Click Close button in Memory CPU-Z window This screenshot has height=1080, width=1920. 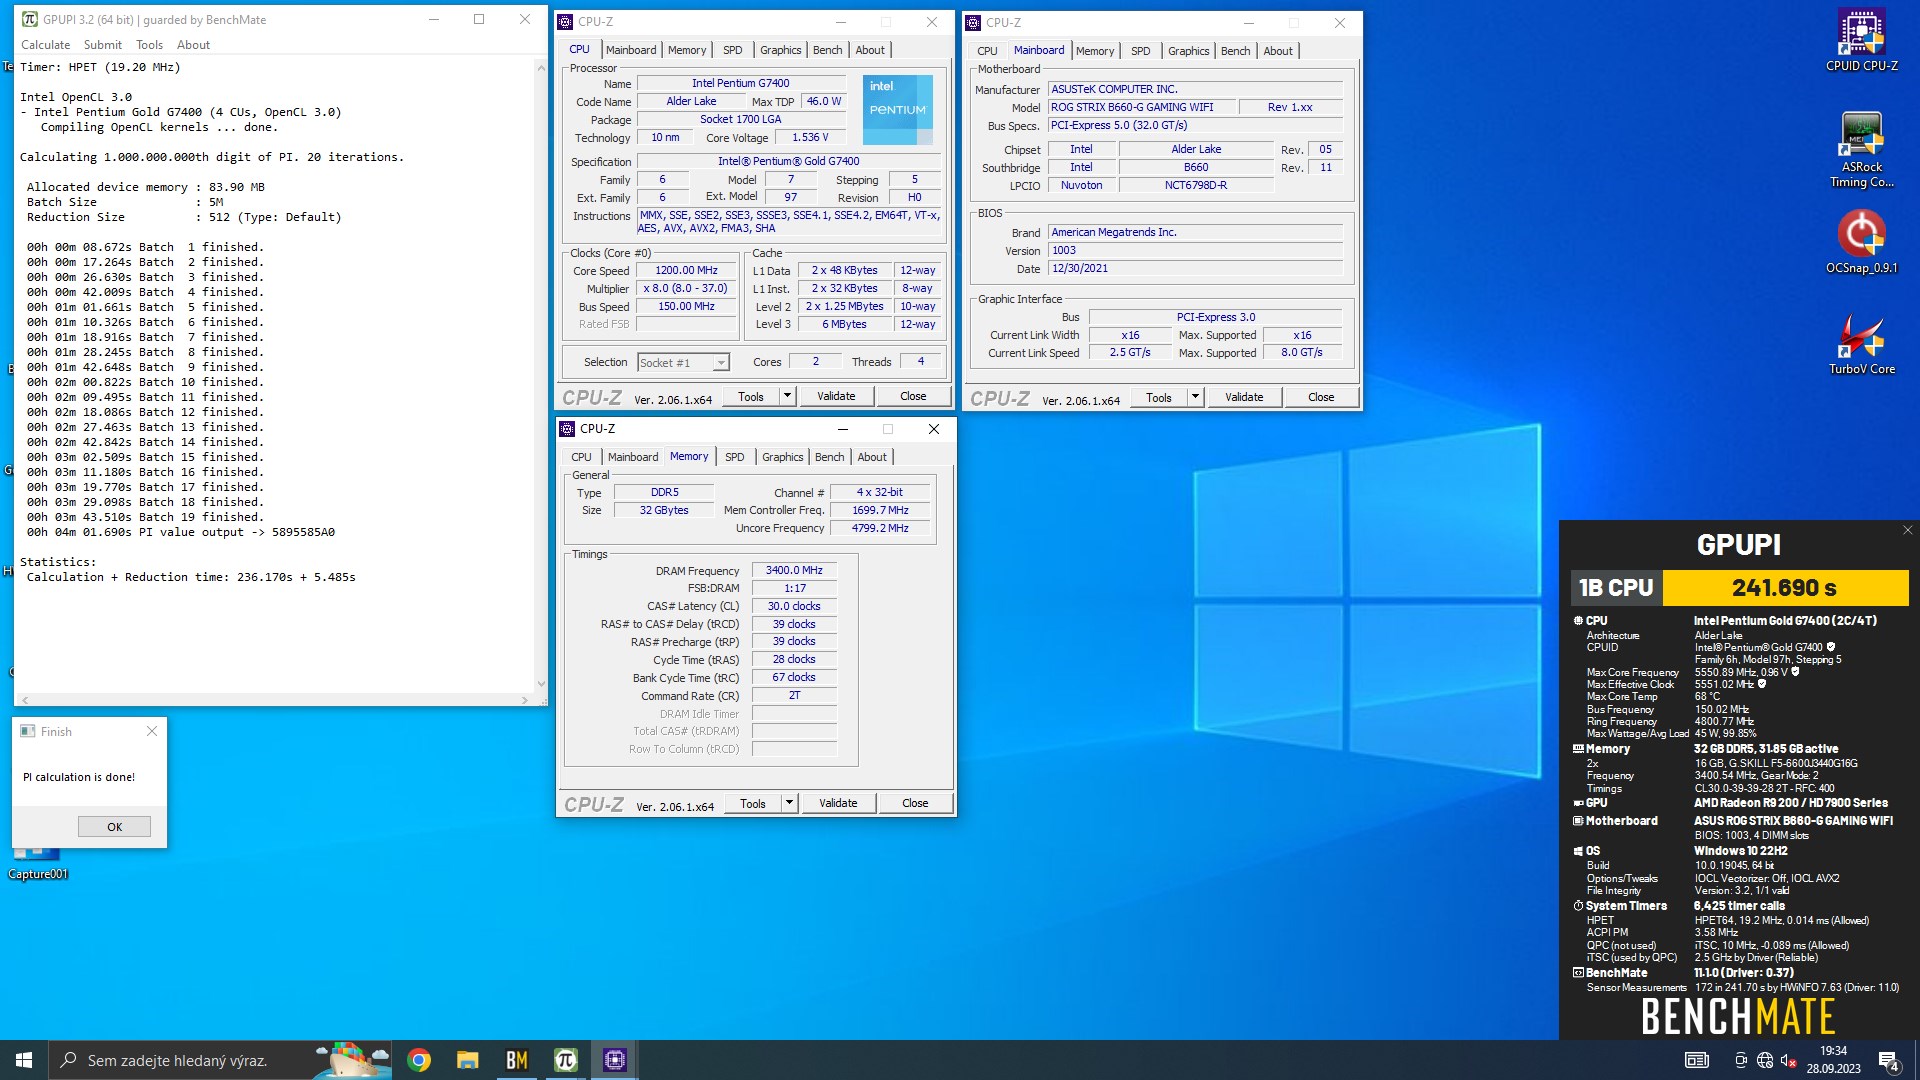coord(915,803)
